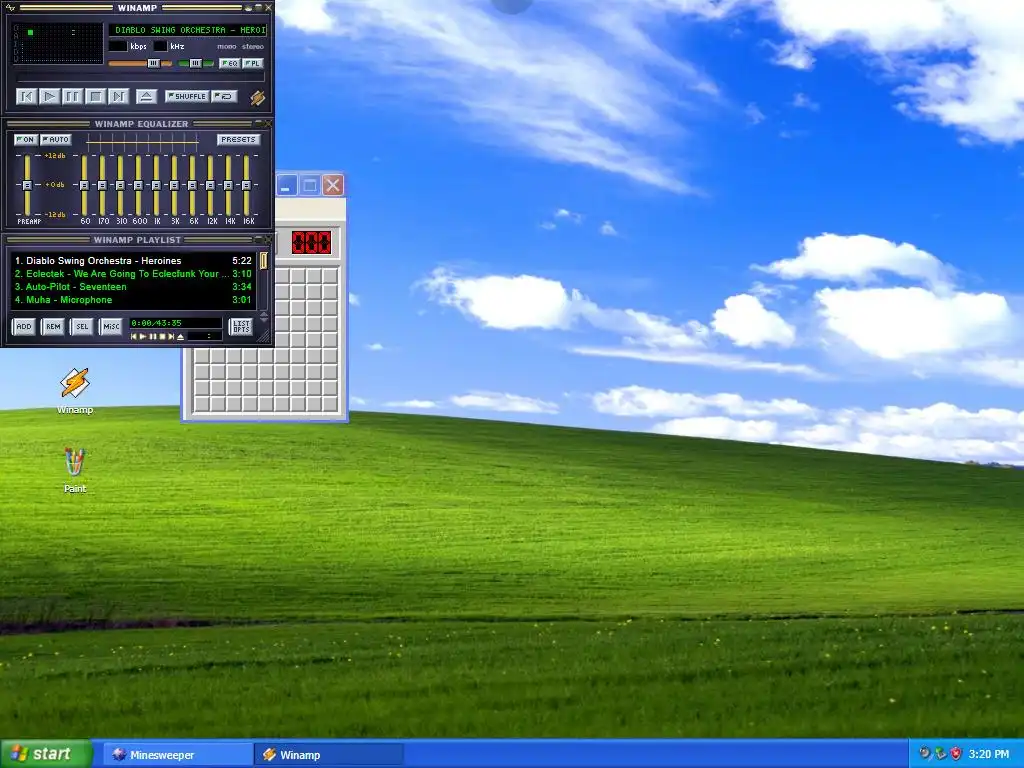Click the mini eject button in playlist
The image size is (1024, 768).
pyautogui.click(x=180, y=337)
